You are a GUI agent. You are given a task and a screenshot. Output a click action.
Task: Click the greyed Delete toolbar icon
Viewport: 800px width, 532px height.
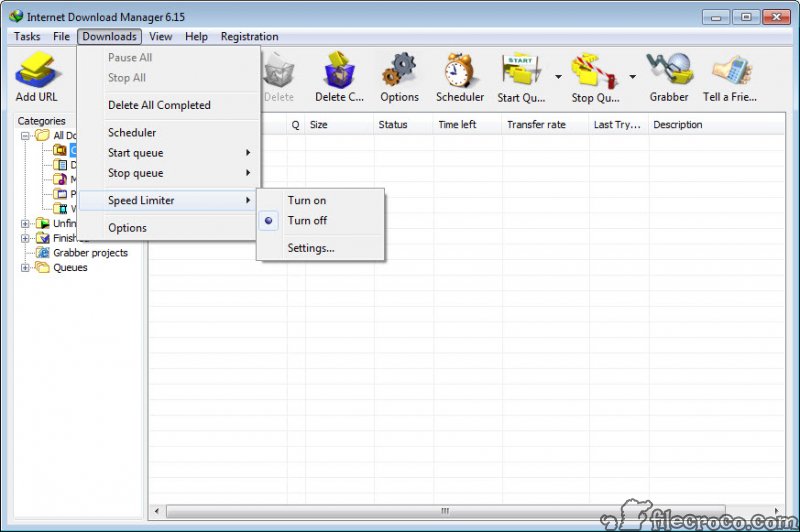279,70
